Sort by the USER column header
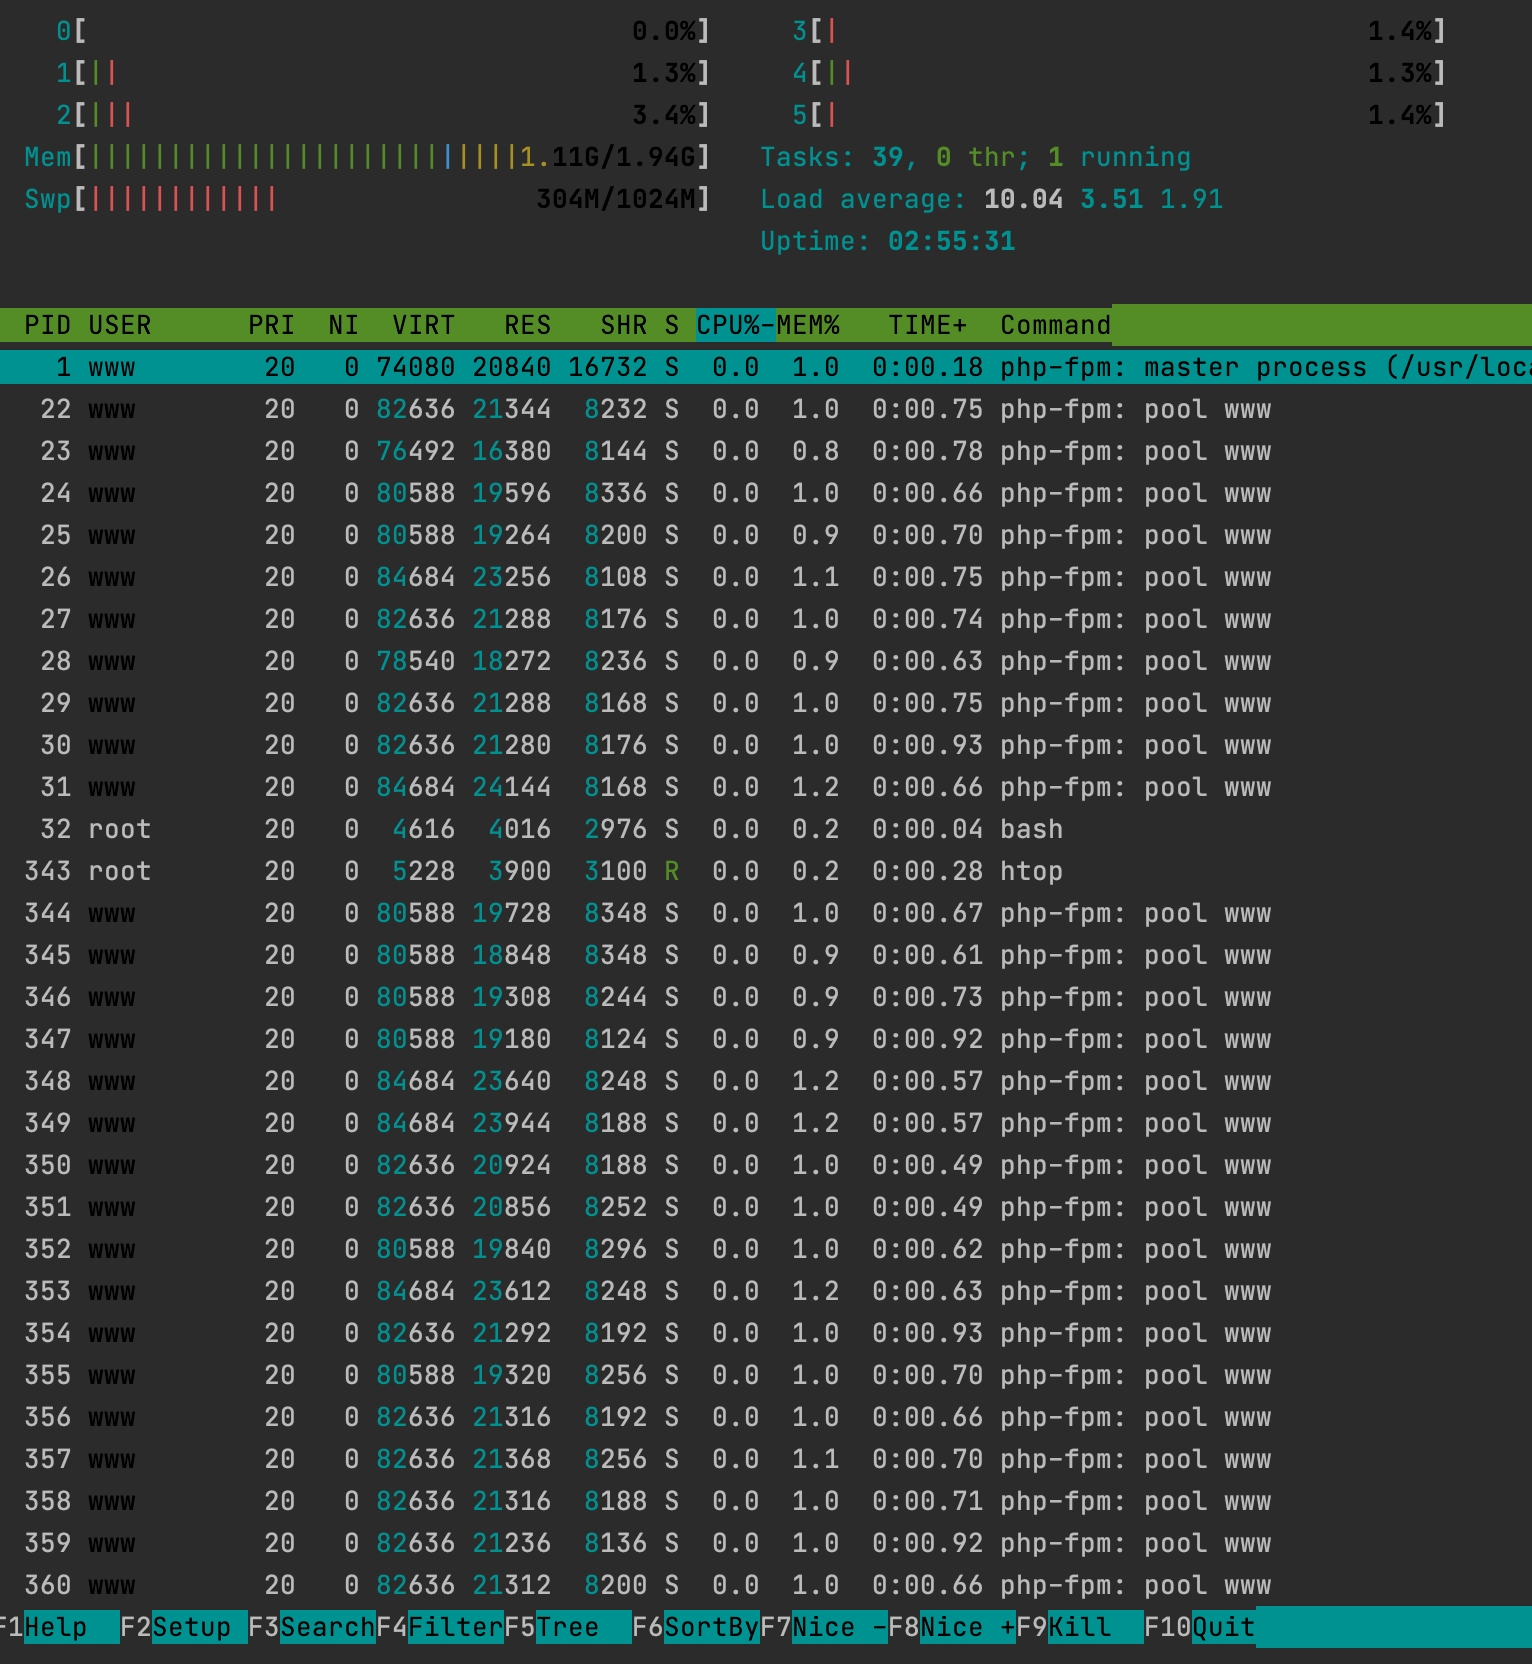The image size is (1532, 1664). pyautogui.click(x=120, y=325)
